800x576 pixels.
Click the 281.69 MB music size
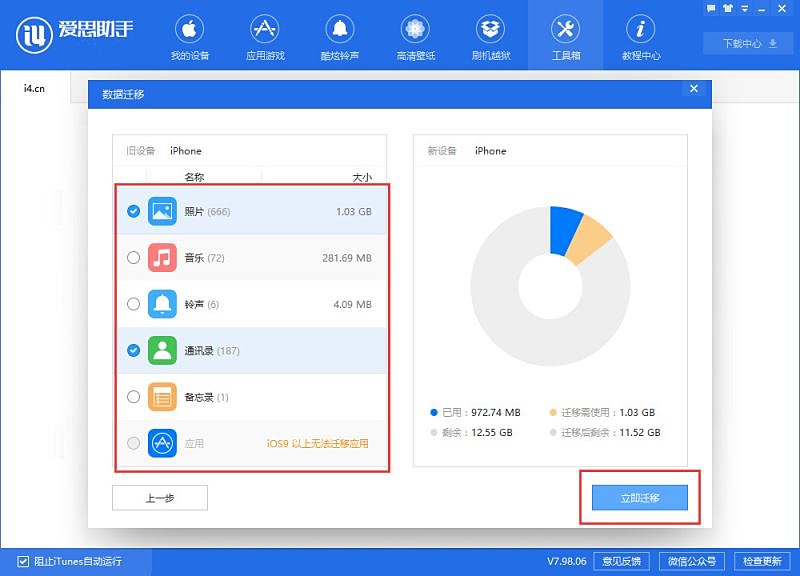click(347, 258)
